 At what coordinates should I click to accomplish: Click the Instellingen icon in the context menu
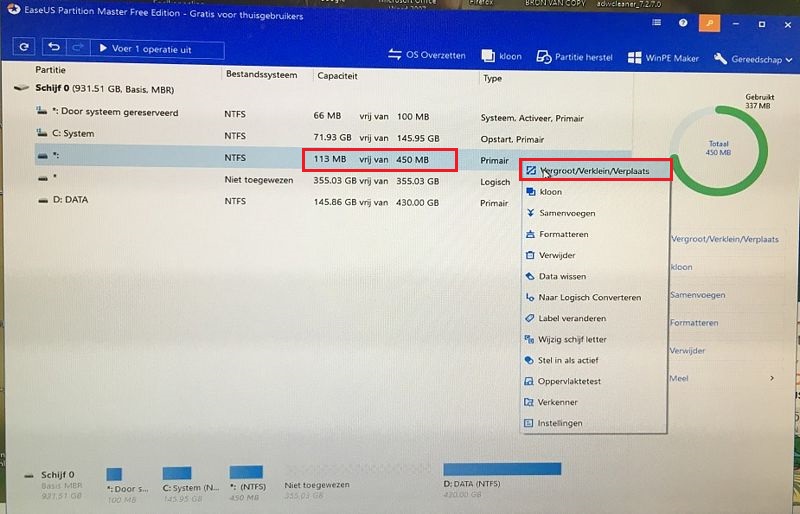[x=529, y=423]
